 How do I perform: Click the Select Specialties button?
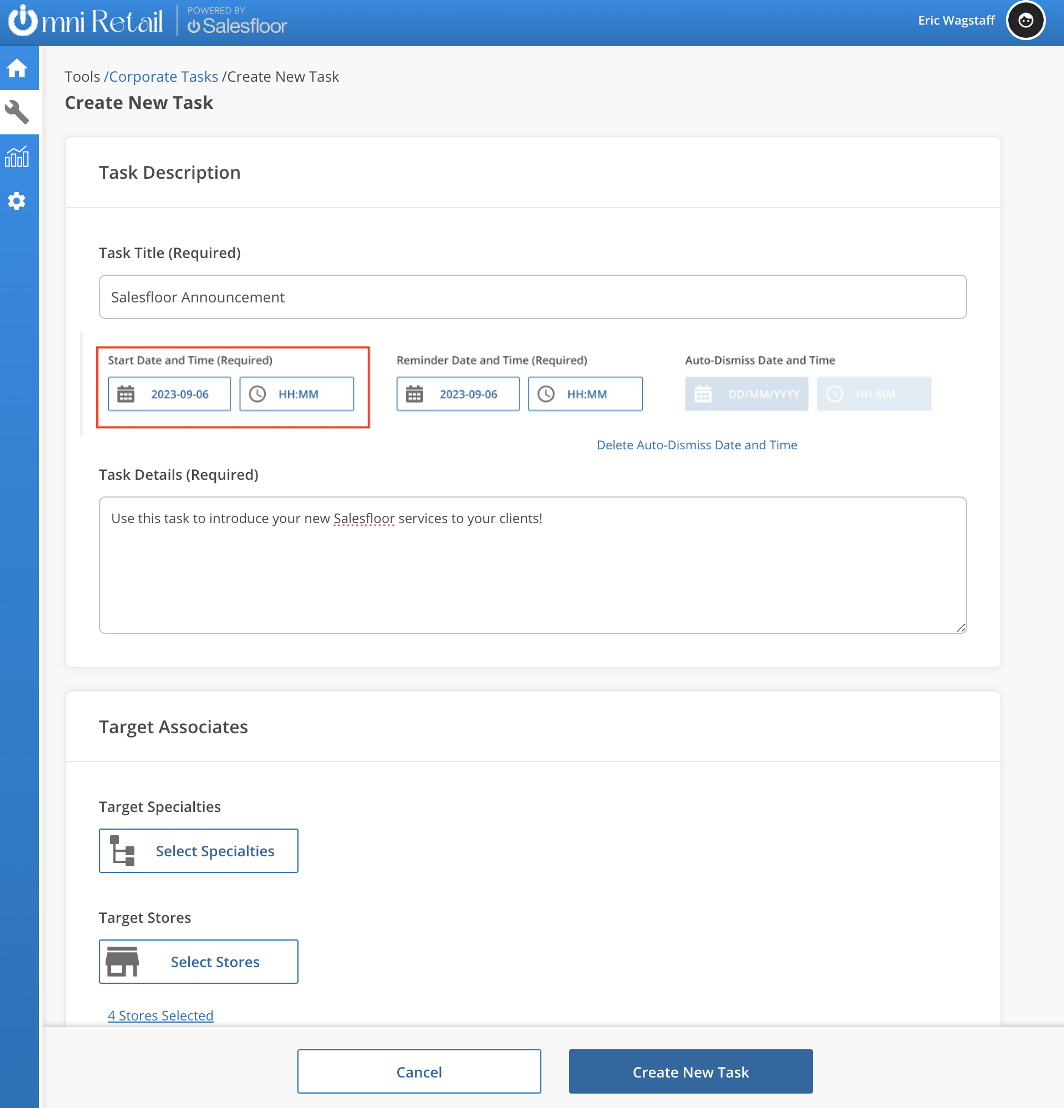point(199,851)
